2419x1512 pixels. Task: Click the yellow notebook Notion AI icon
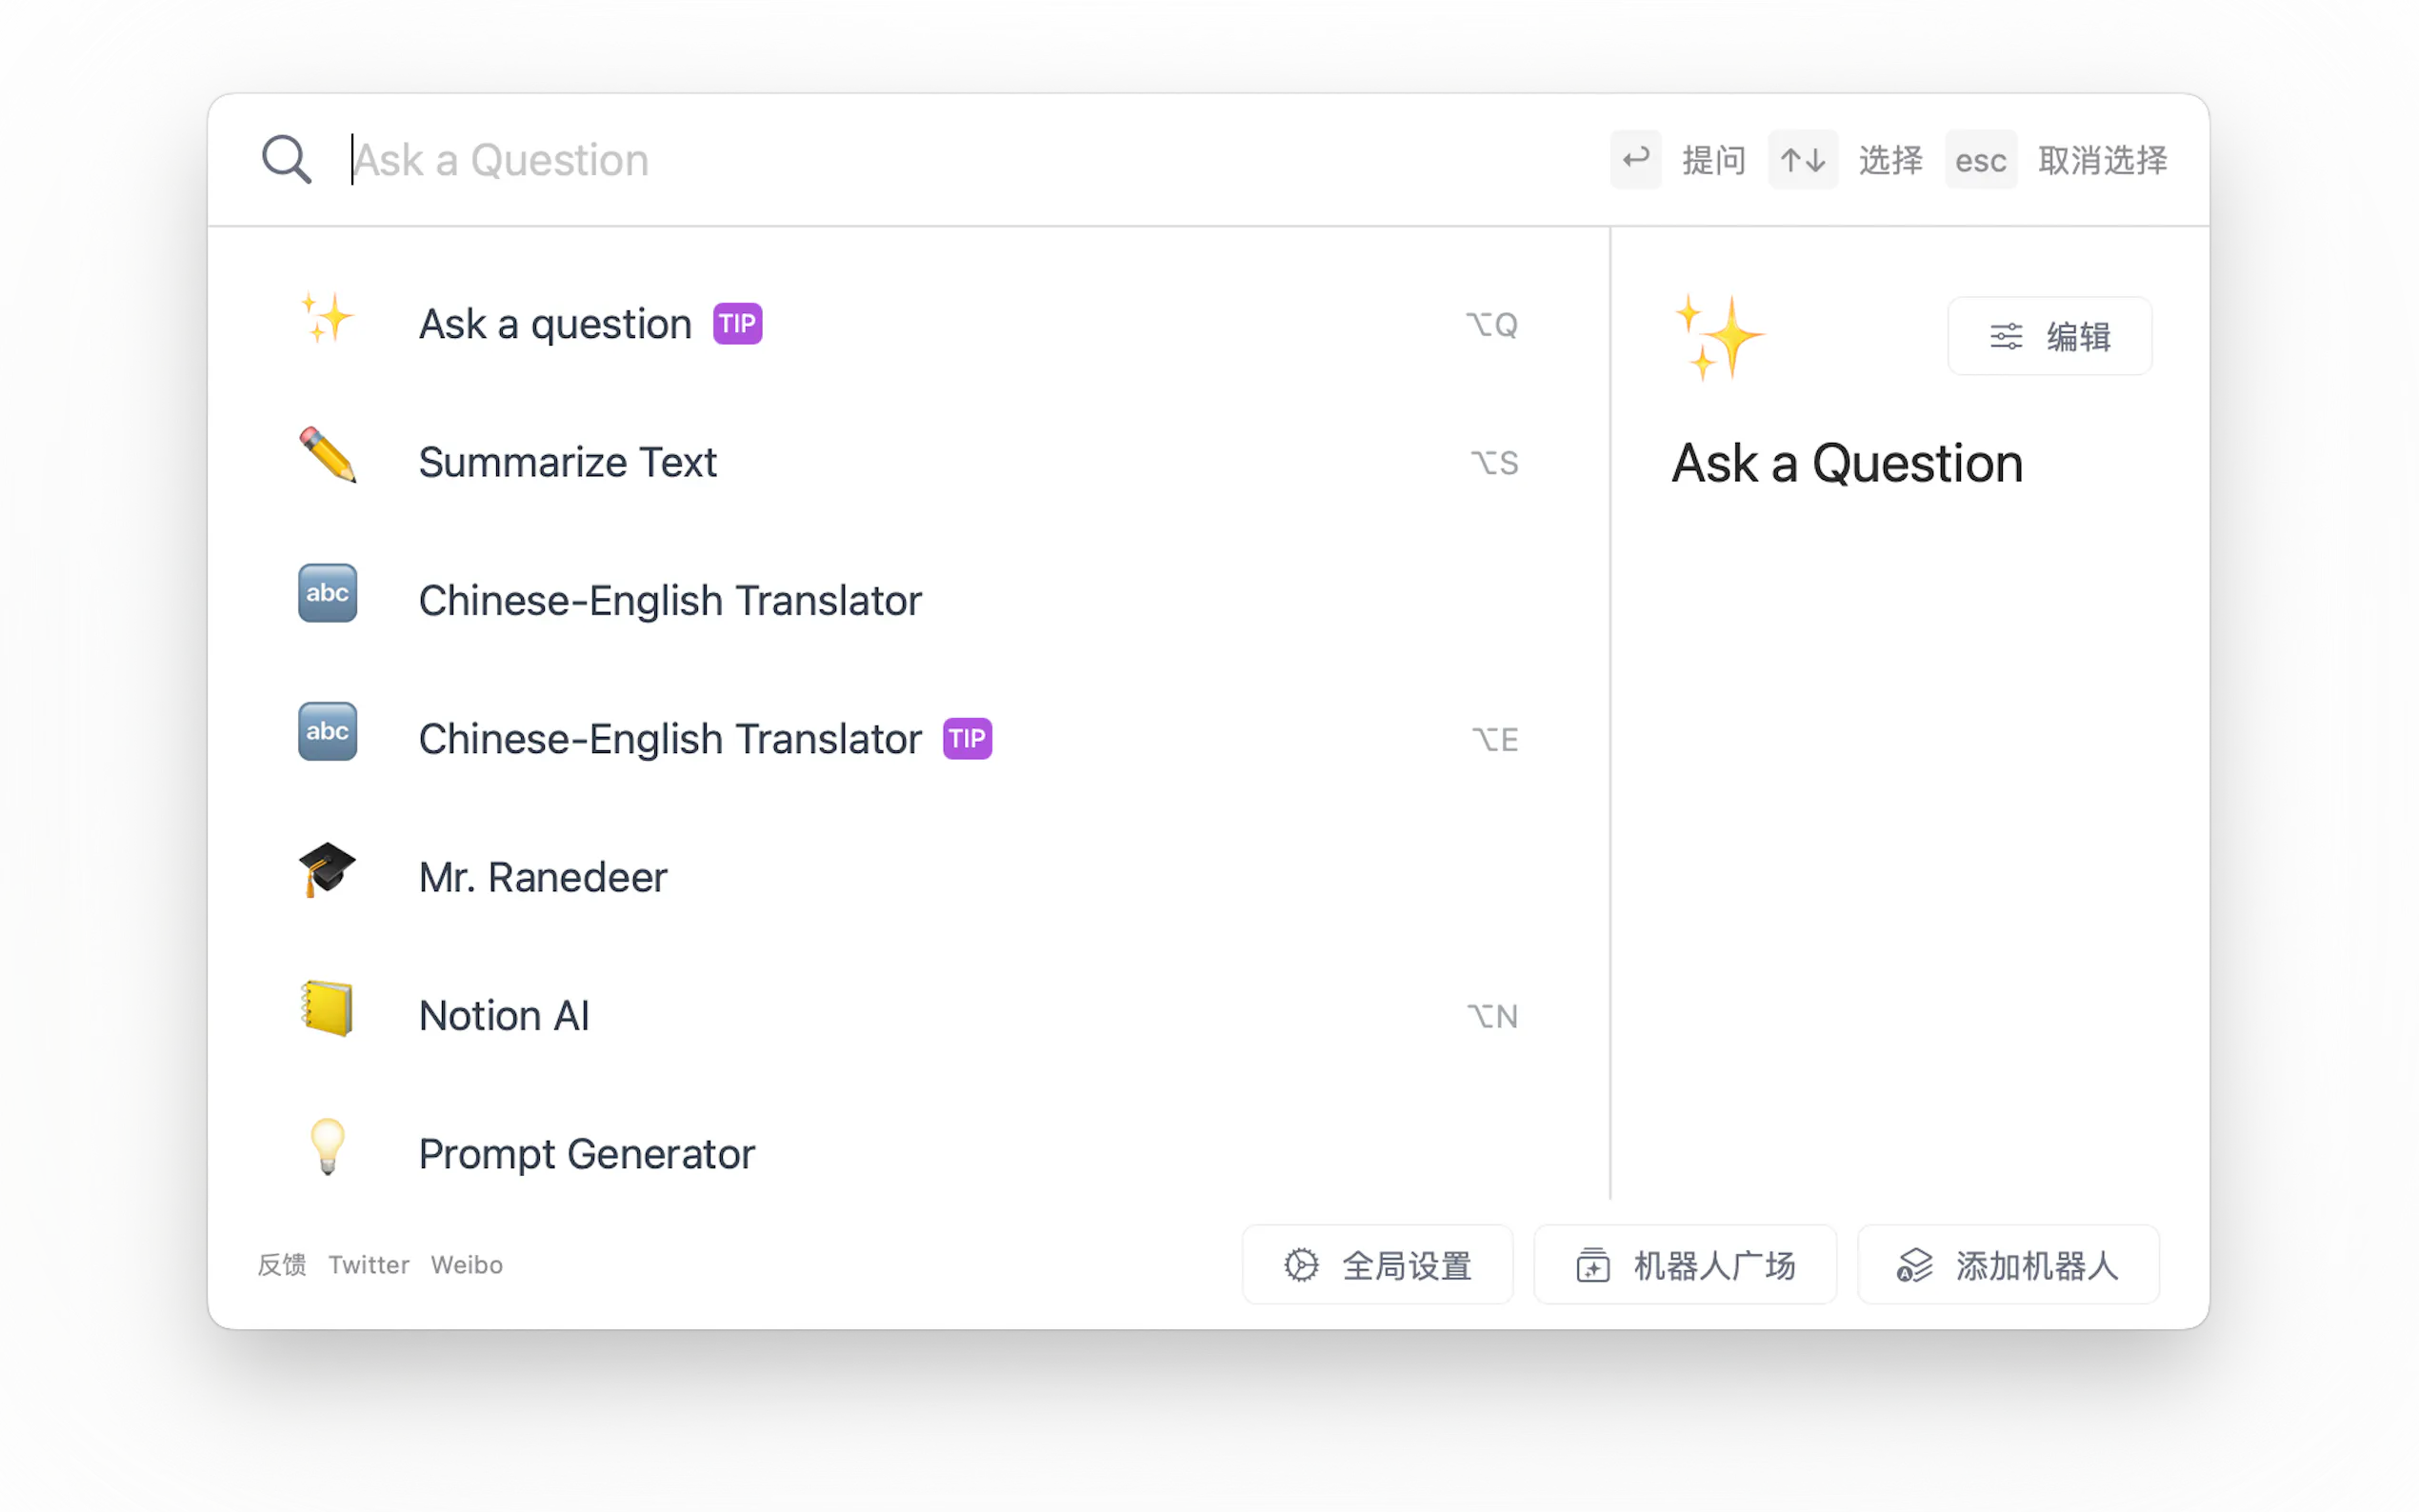tap(327, 1009)
